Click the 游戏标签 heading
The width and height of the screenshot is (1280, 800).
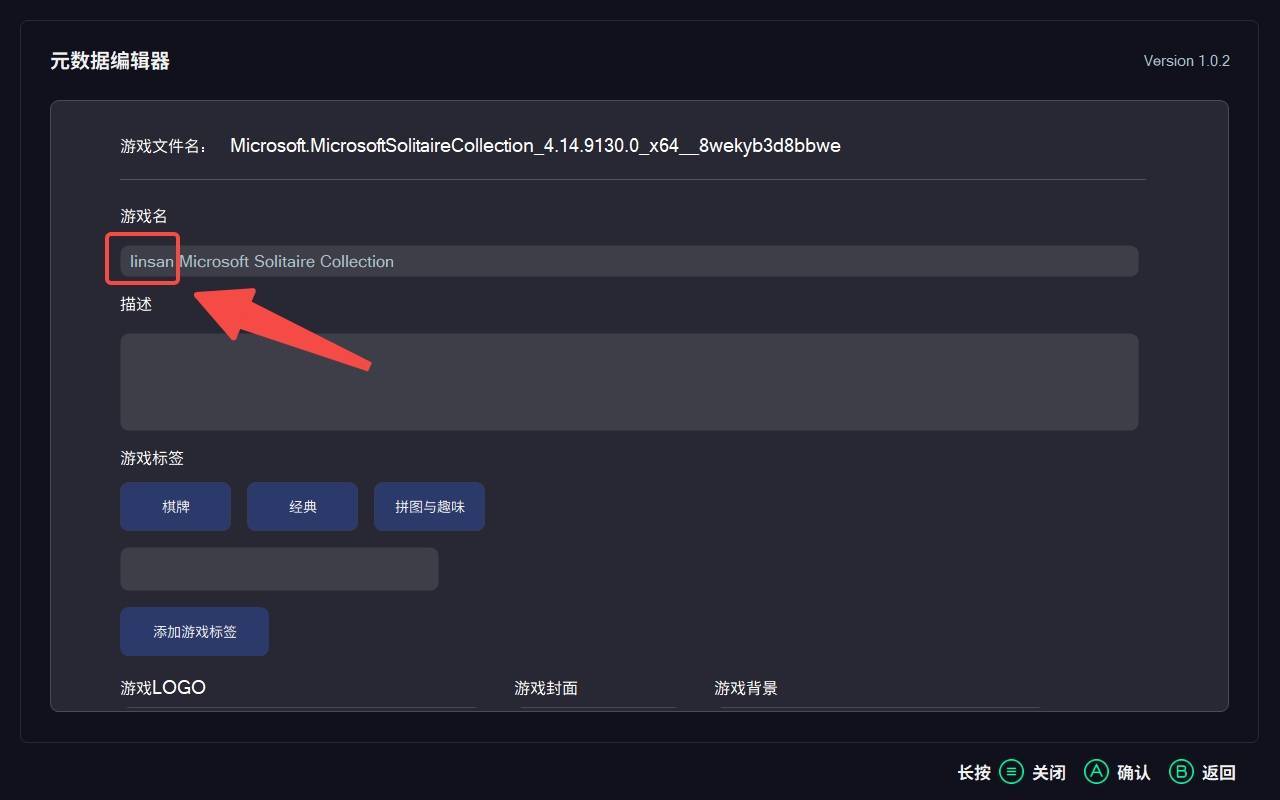pyautogui.click(x=152, y=458)
